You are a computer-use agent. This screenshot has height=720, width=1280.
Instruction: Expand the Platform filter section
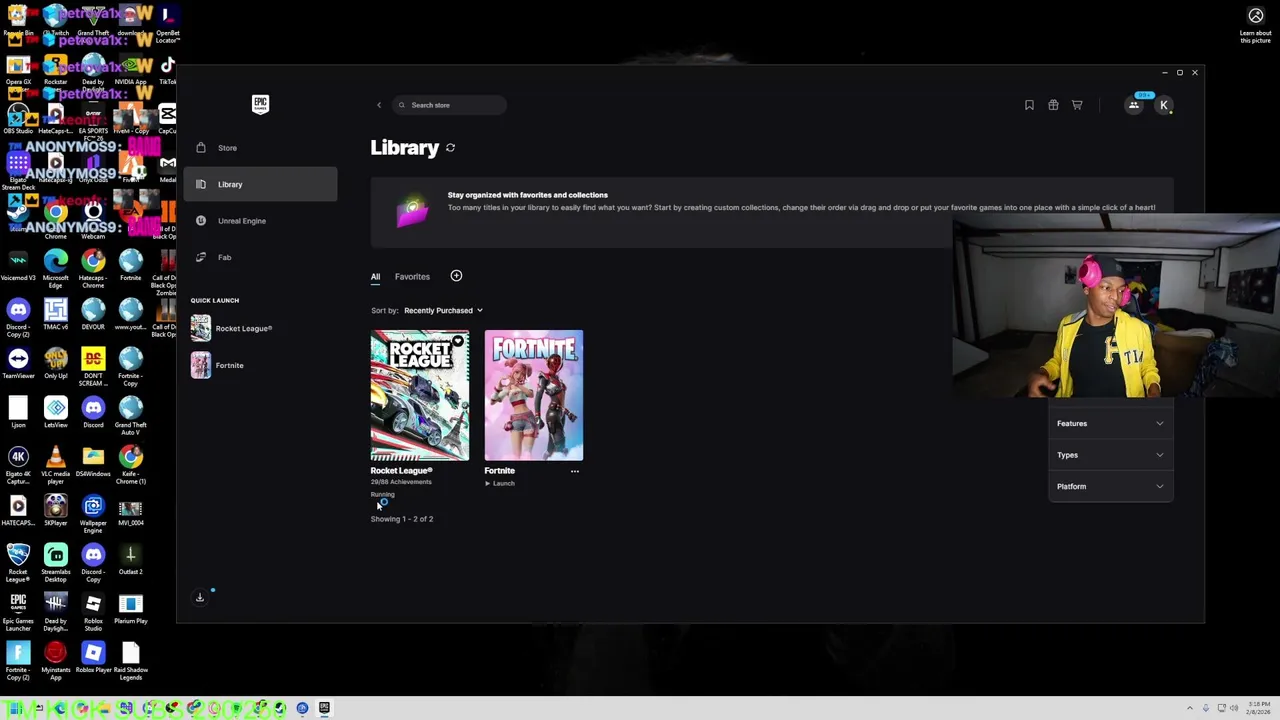pyautogui.click(x=1110, y=486)
